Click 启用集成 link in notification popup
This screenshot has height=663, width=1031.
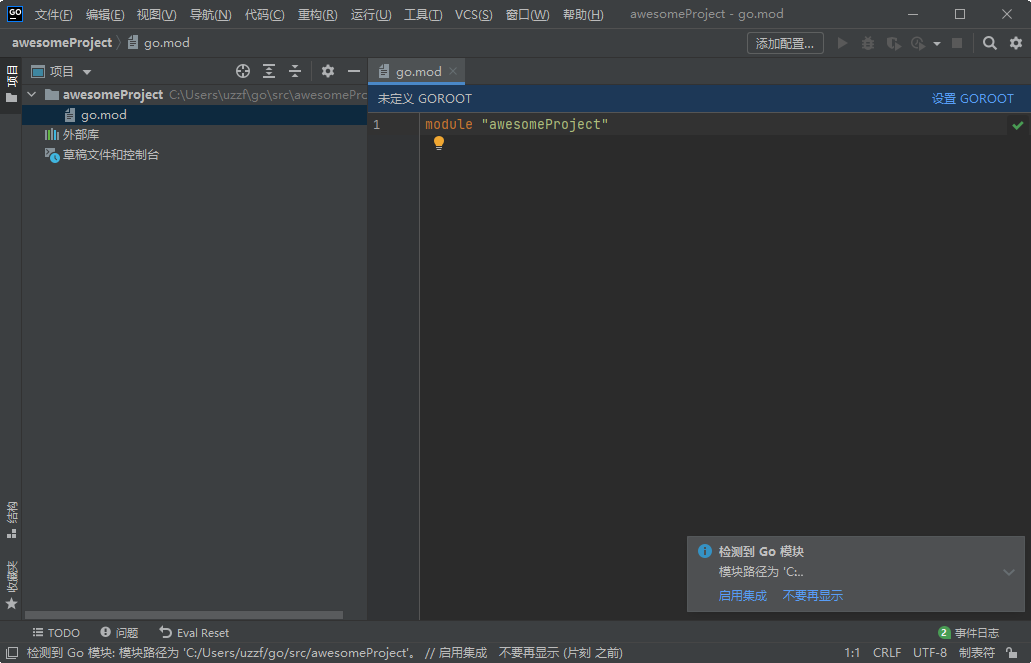[742, 595]
